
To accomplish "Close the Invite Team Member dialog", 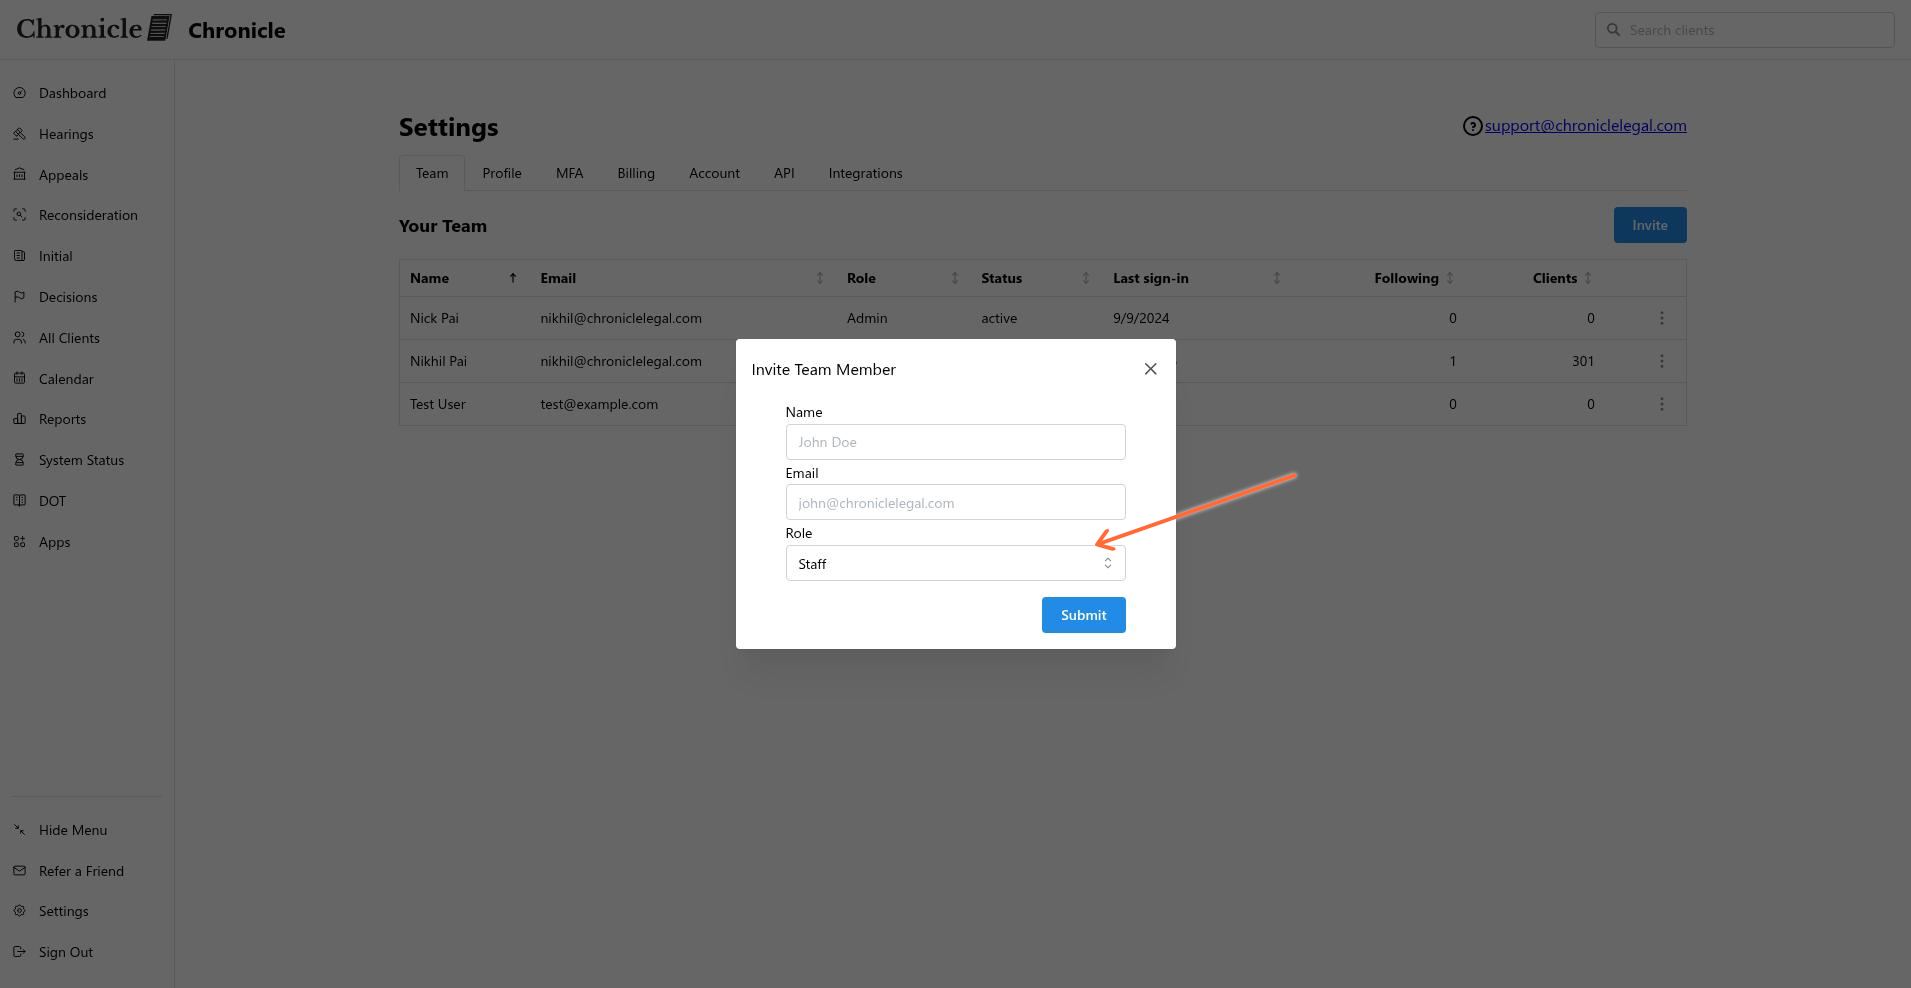I will (1151, 369).
